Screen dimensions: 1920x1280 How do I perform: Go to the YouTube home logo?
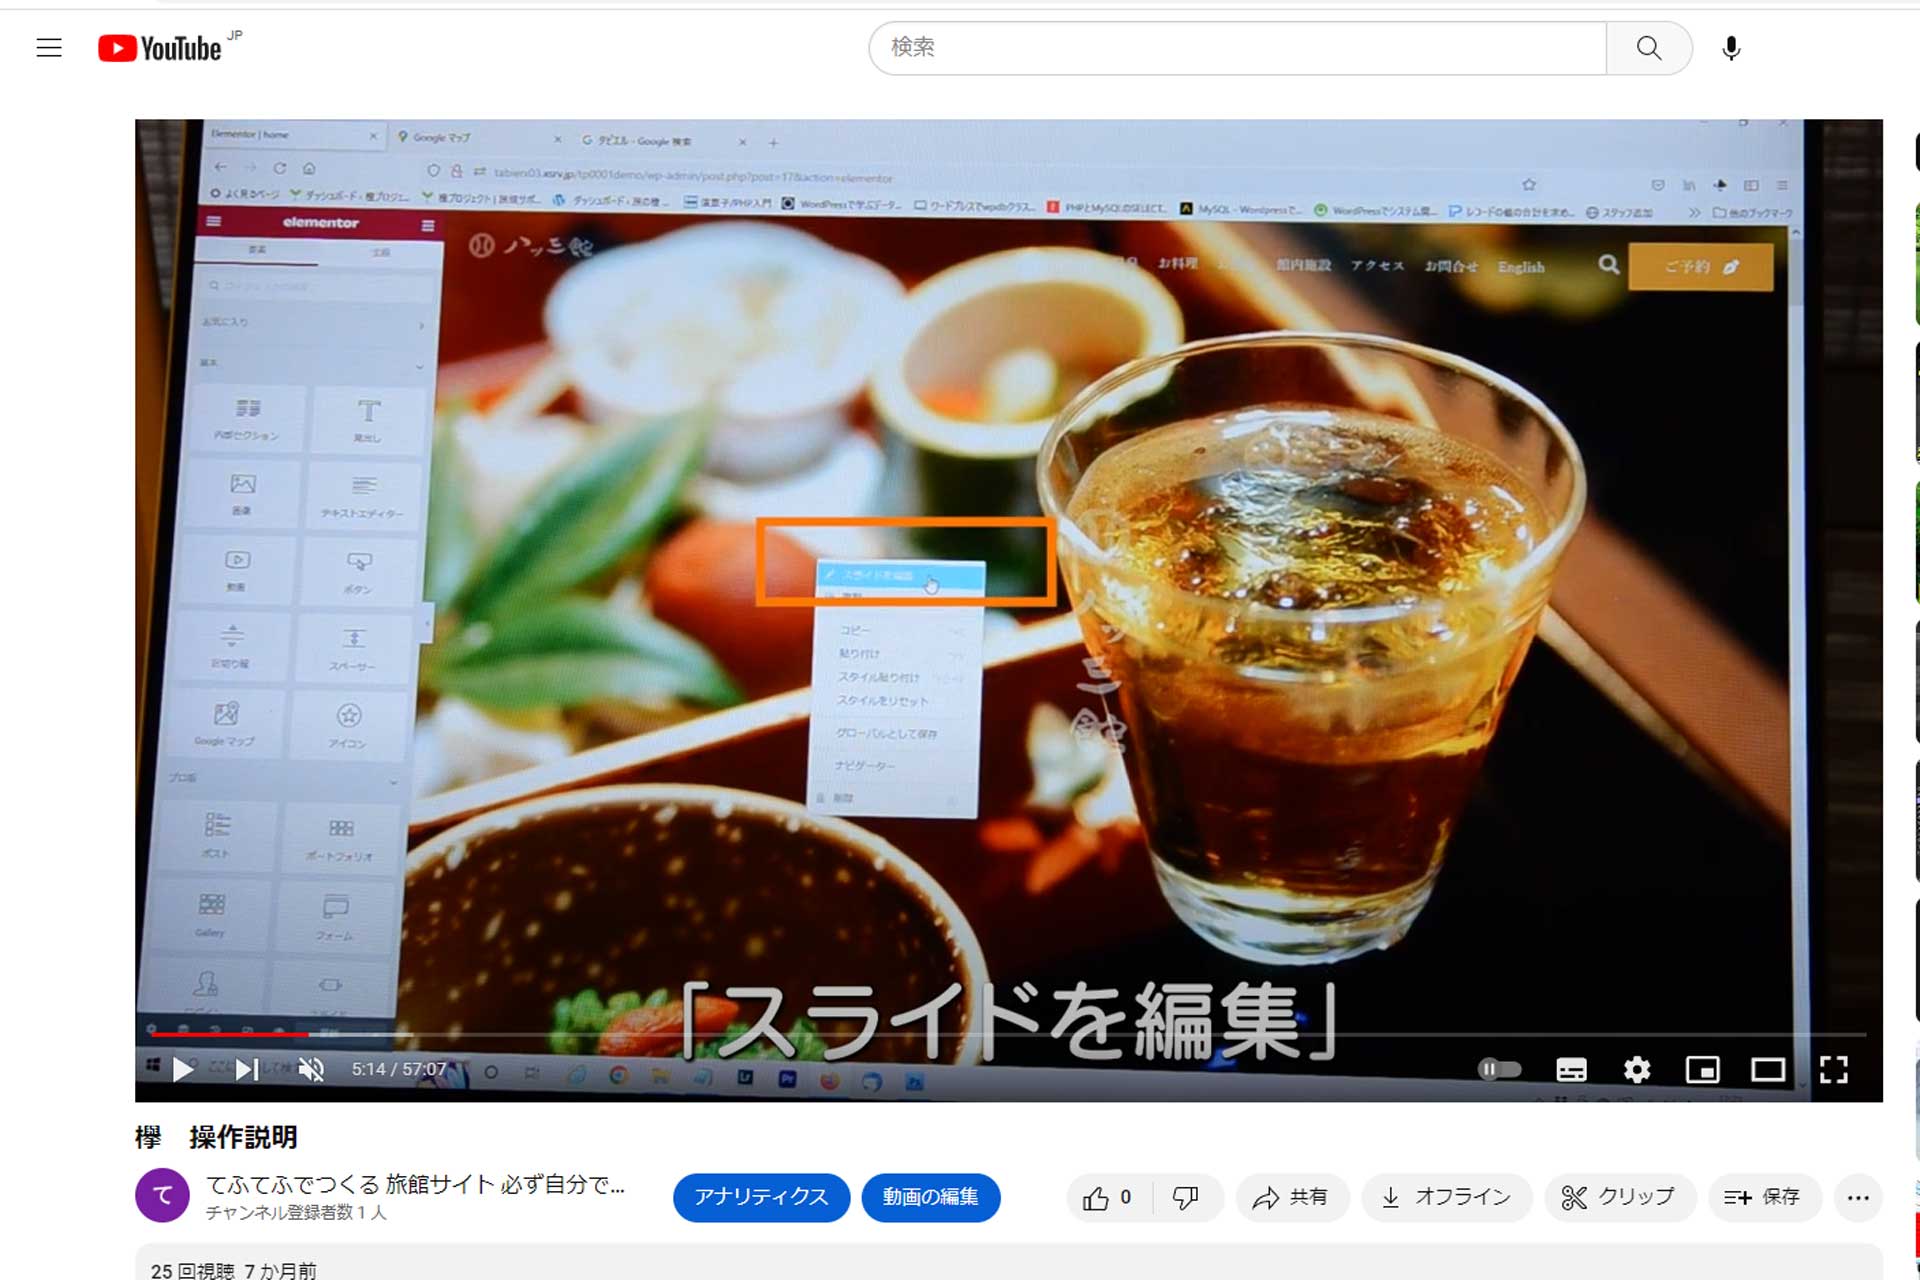coord(160,48)
